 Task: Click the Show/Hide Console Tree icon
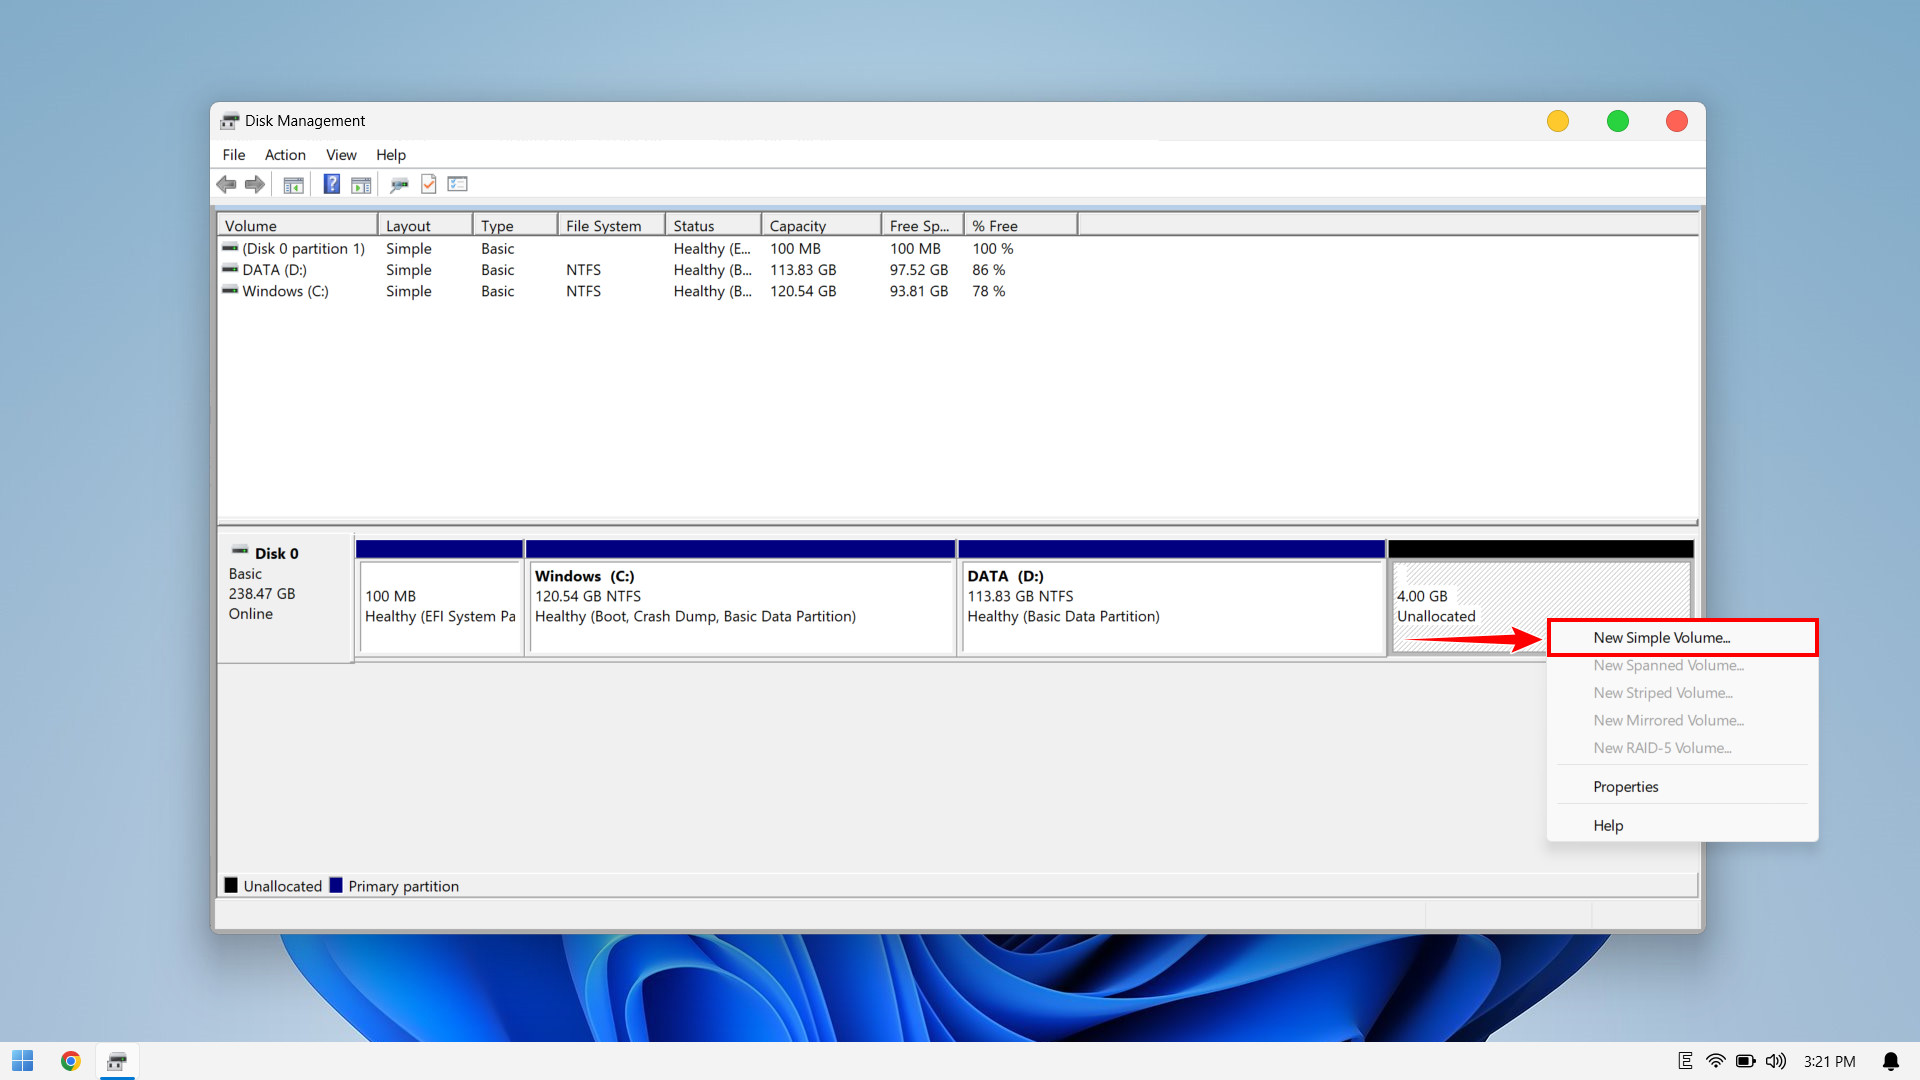point(293,184)
